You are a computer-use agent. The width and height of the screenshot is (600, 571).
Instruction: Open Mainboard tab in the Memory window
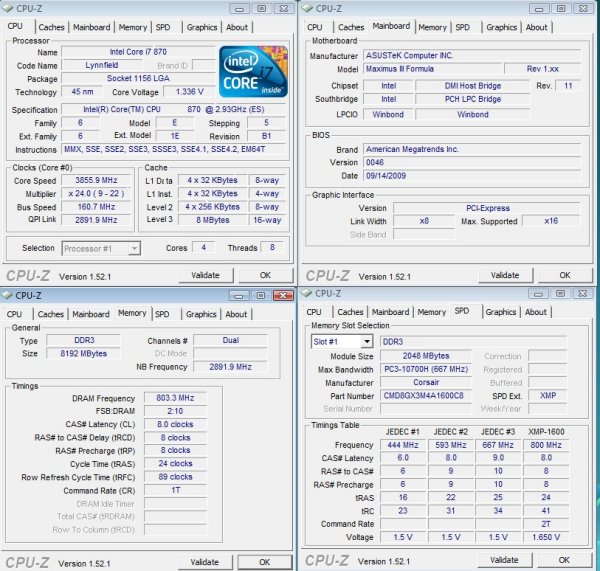click(x=91, y=314)
